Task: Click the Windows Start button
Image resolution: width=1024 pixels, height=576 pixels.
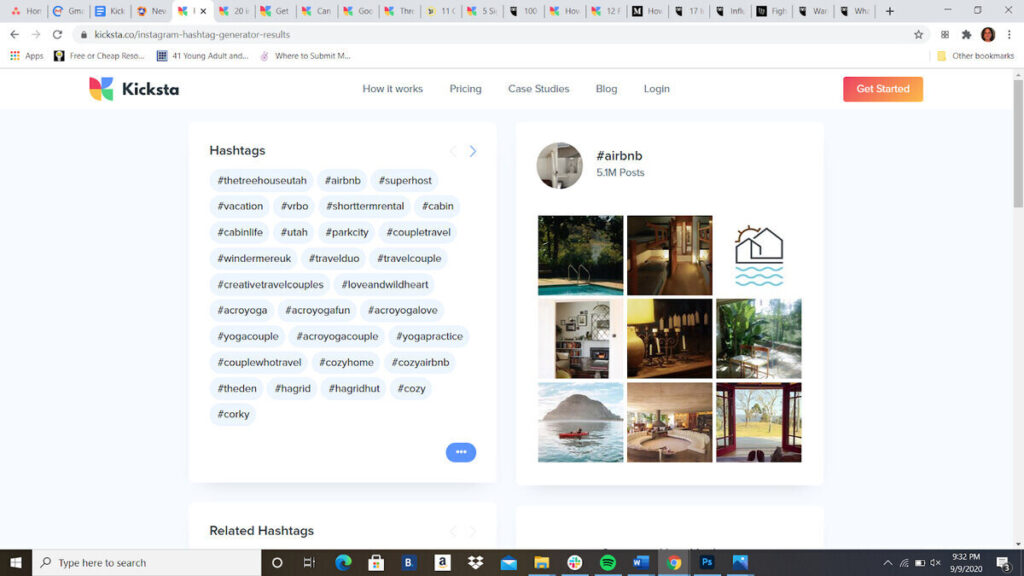Action: tap(16, 562)
